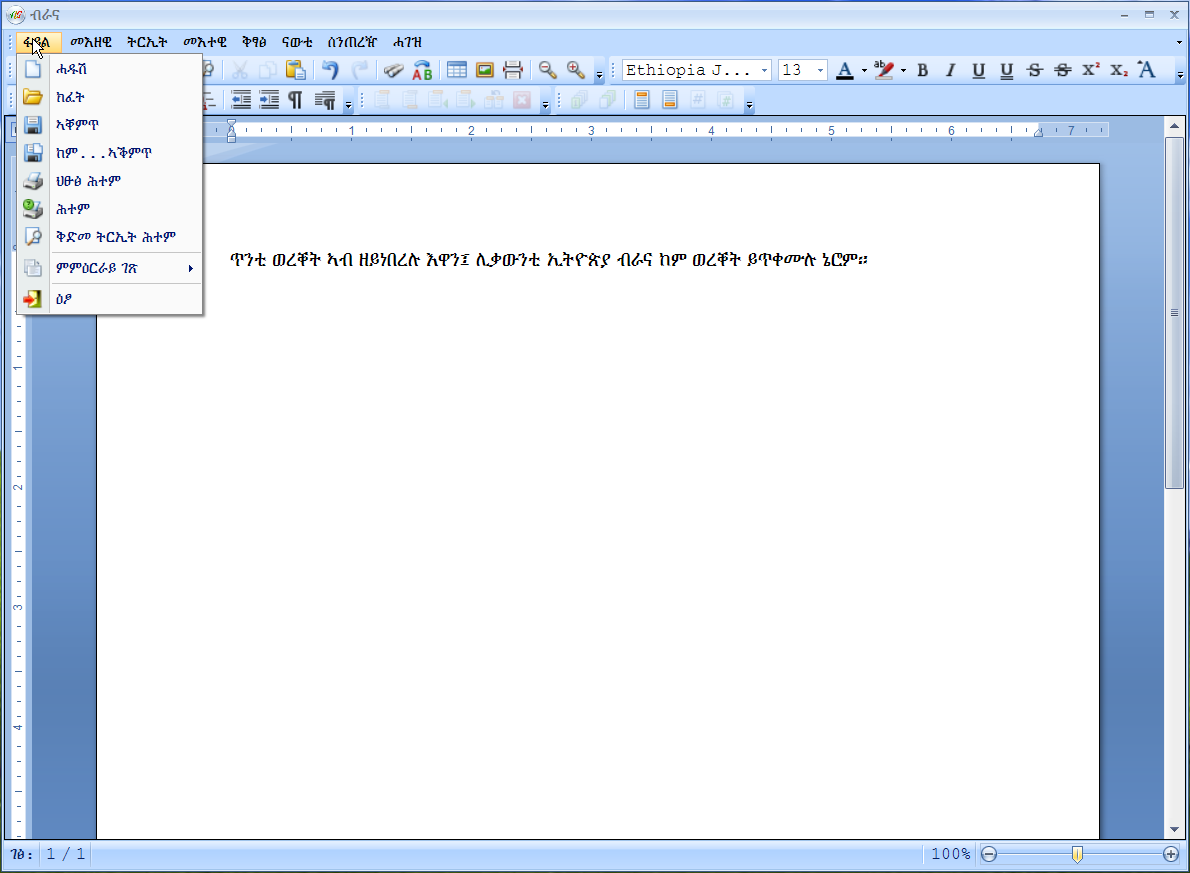Choose ክፈት from the file menu

click(x=110, y=97)
